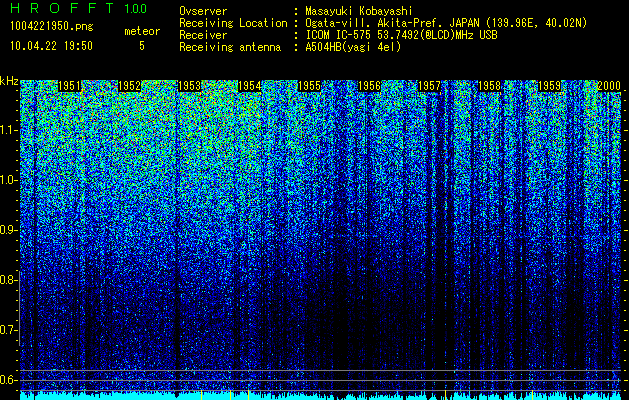
Task: Click the ICOM IC-575 53.7492 receiver text
Action: [x=401, y=35]
